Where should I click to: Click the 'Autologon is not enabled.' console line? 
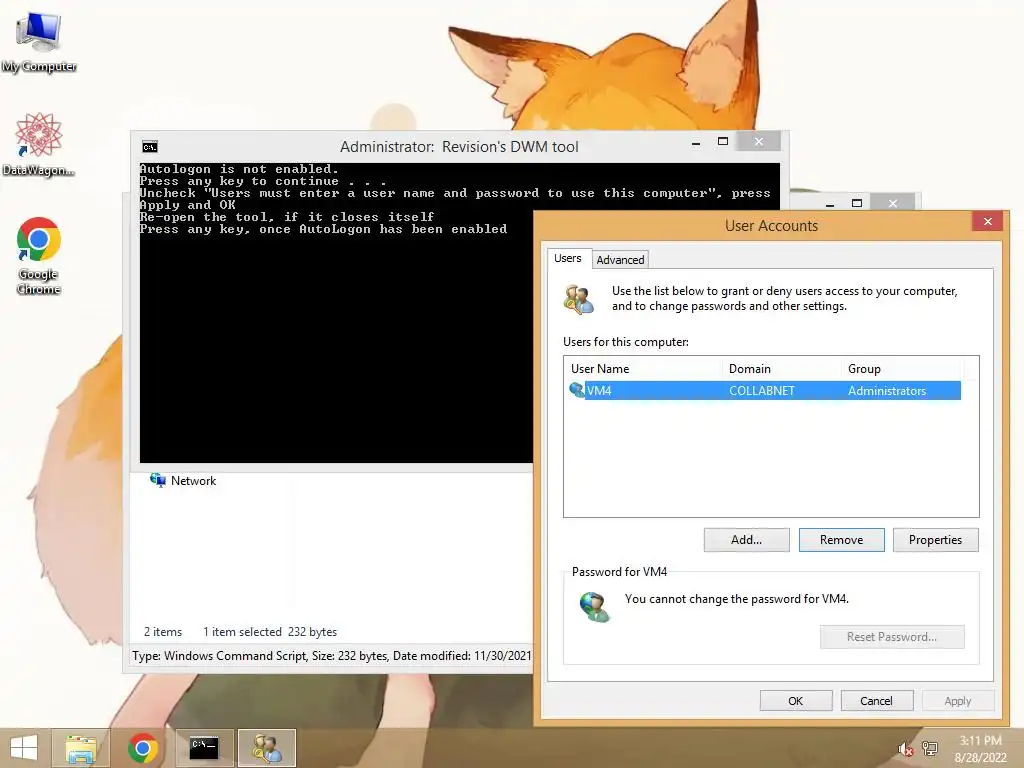tap(239, 169)
